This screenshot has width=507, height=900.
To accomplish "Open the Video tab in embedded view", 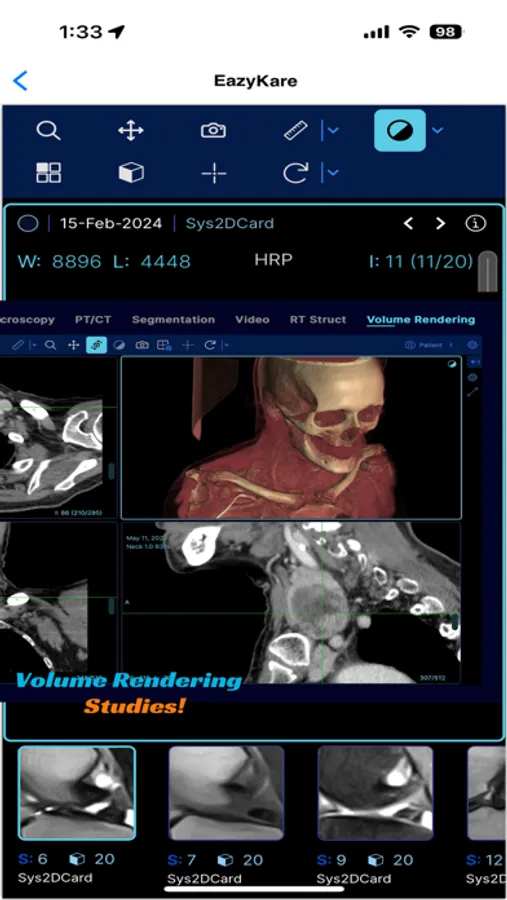I will click(252, 320).
